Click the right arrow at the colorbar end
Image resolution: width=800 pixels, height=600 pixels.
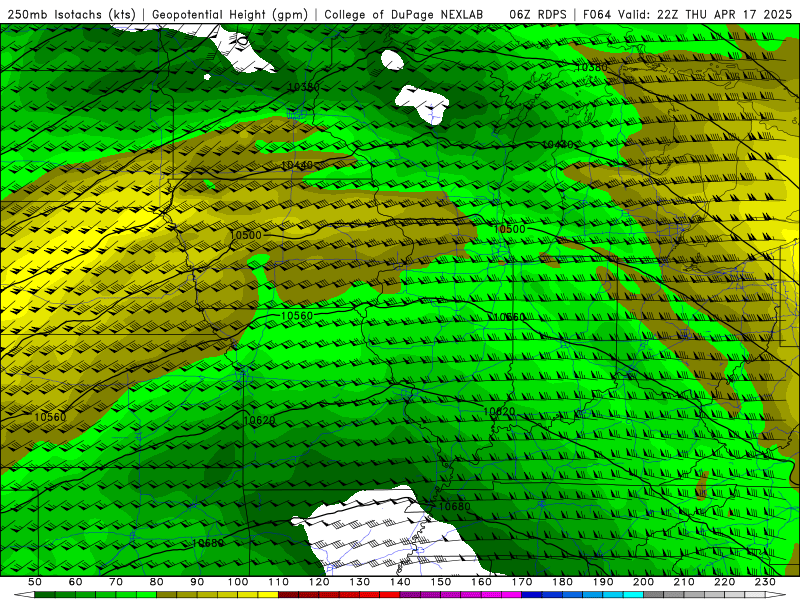pos(775,594)
